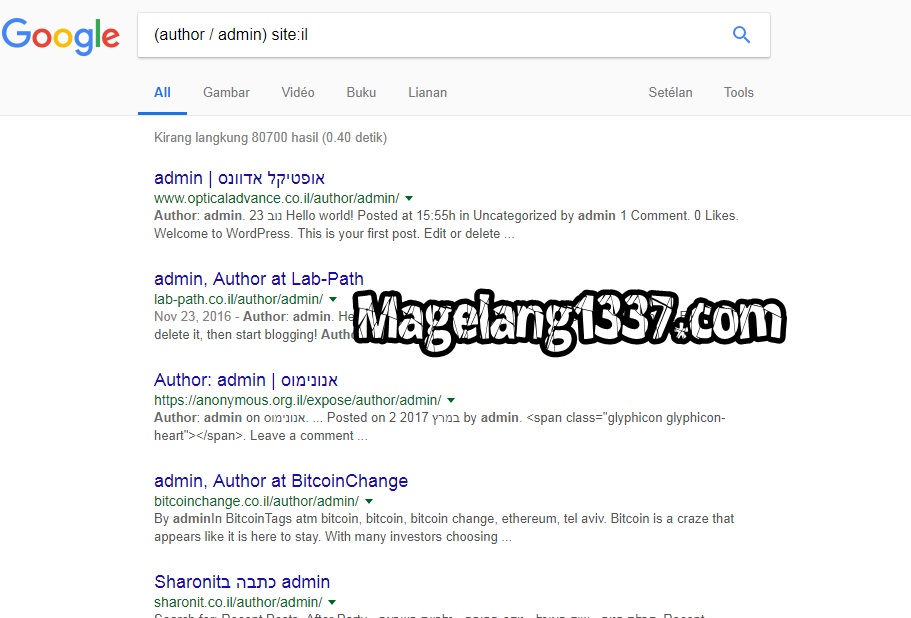Open the Google logo homepage link

(x=61, y=37)
